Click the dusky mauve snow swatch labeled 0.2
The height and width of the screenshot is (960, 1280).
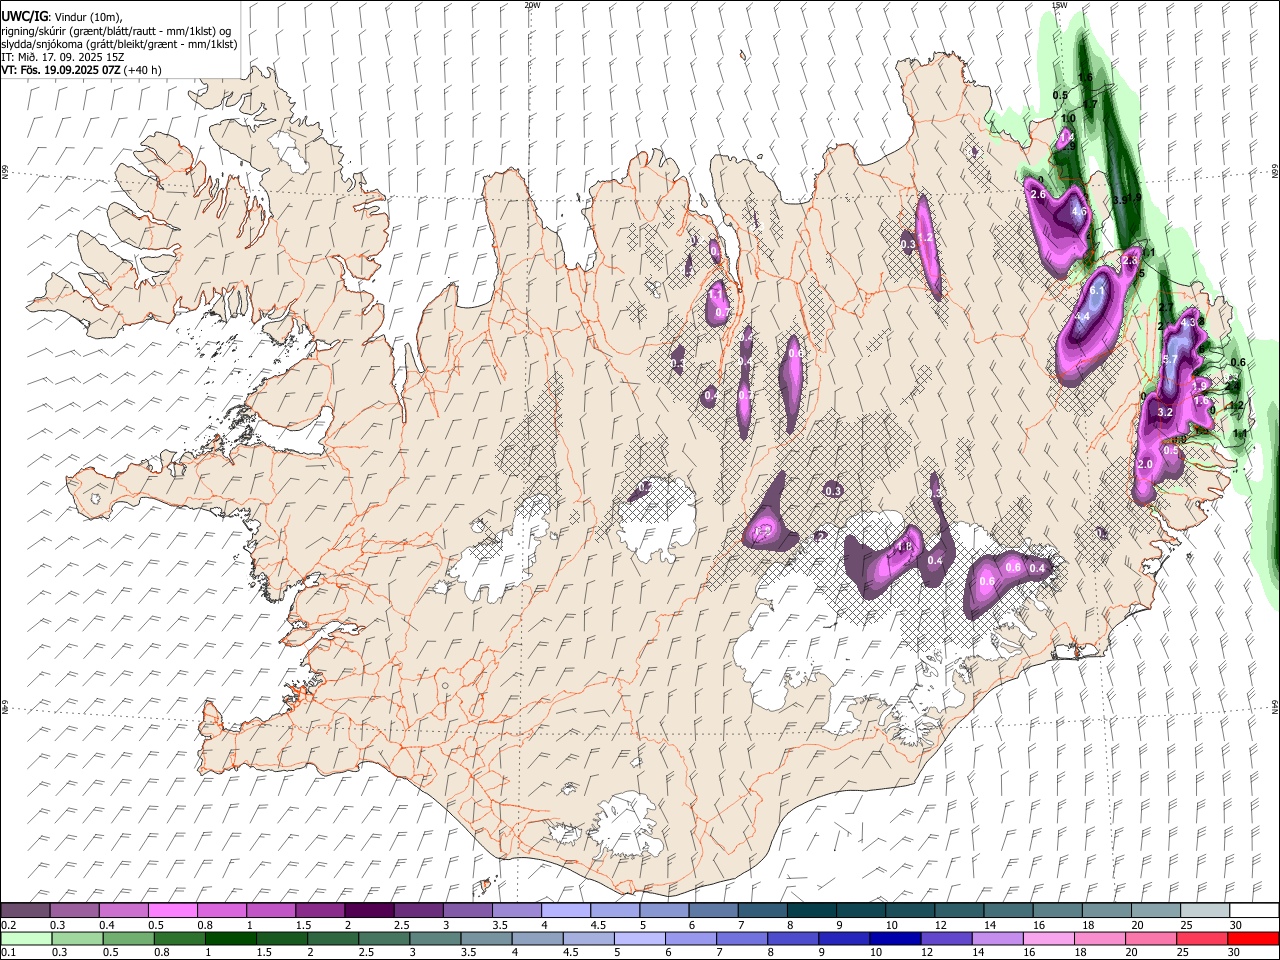25,910
